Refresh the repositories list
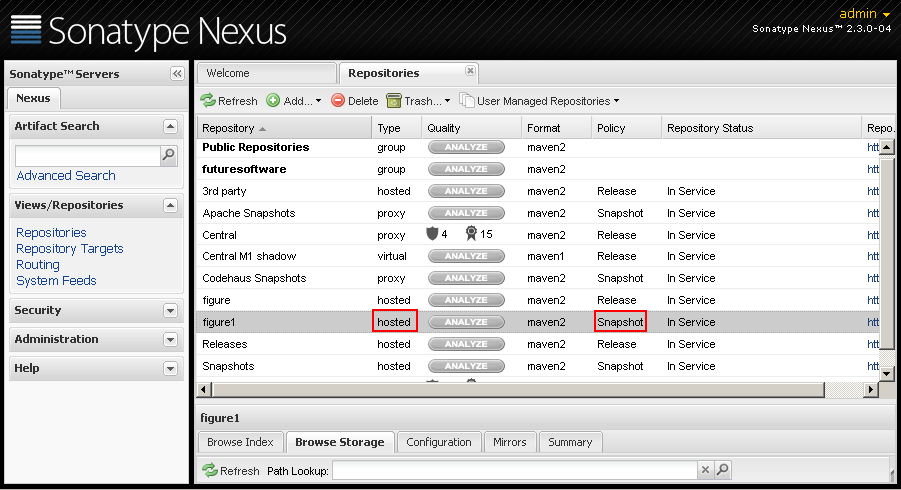 (x=229, y=101)
